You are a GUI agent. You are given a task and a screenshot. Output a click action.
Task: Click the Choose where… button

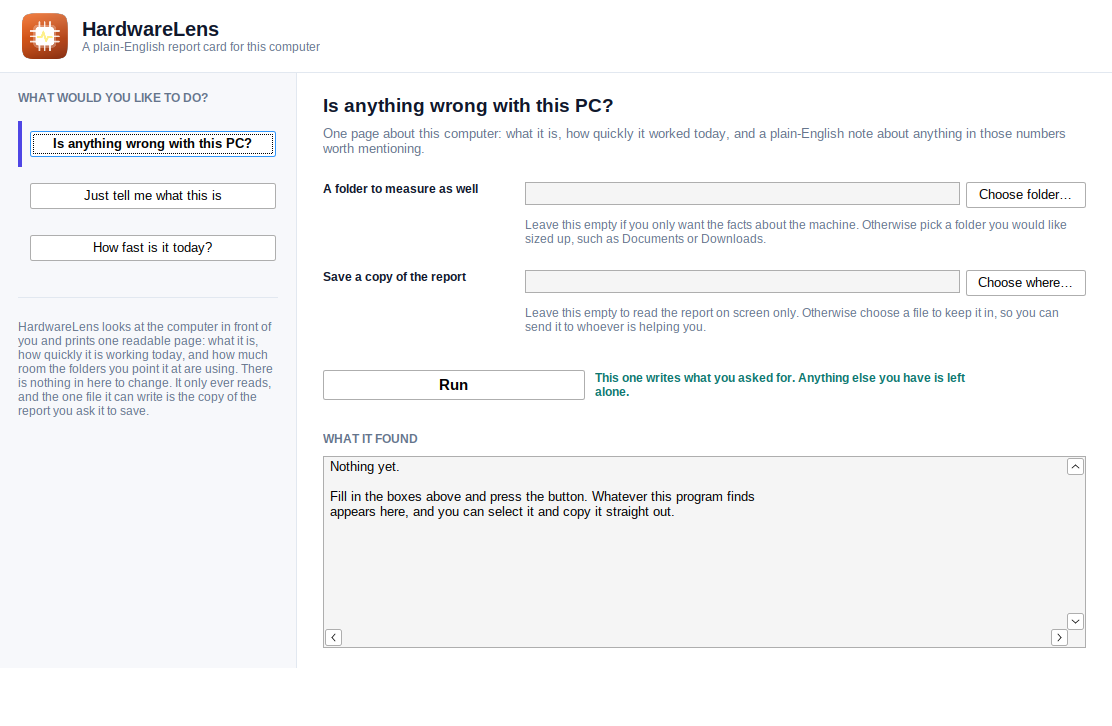(x=1025, y=283)
